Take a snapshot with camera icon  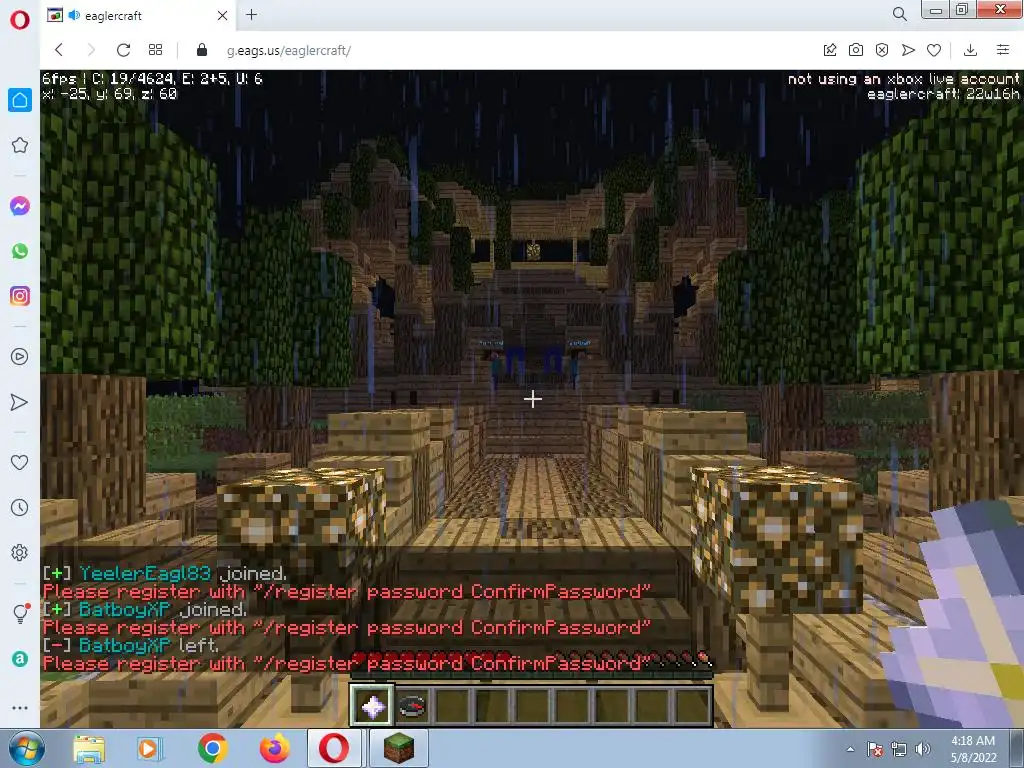coord(856,50)
